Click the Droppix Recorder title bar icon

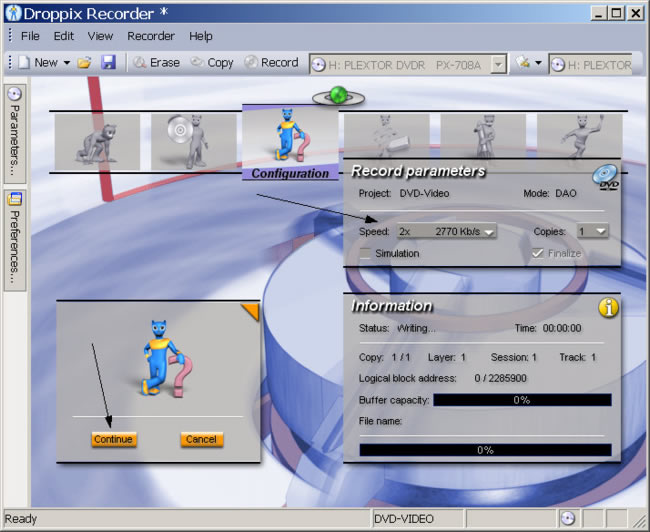(x=13, y=13)
